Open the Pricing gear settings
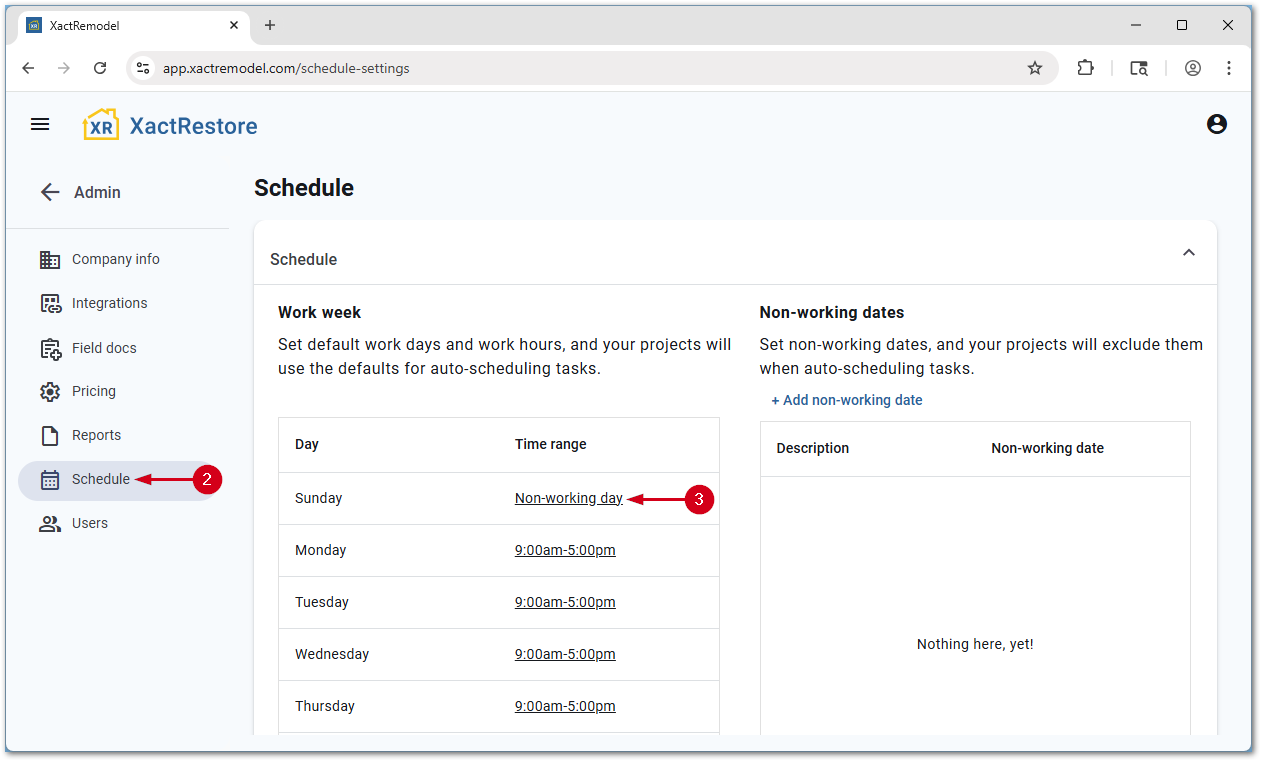 click(x=93, y=391)
